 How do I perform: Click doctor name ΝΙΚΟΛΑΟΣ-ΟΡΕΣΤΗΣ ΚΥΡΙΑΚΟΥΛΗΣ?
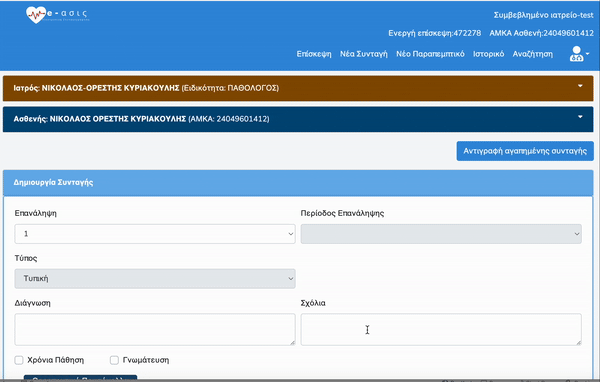pyautogui.click(x=111, y=88)
